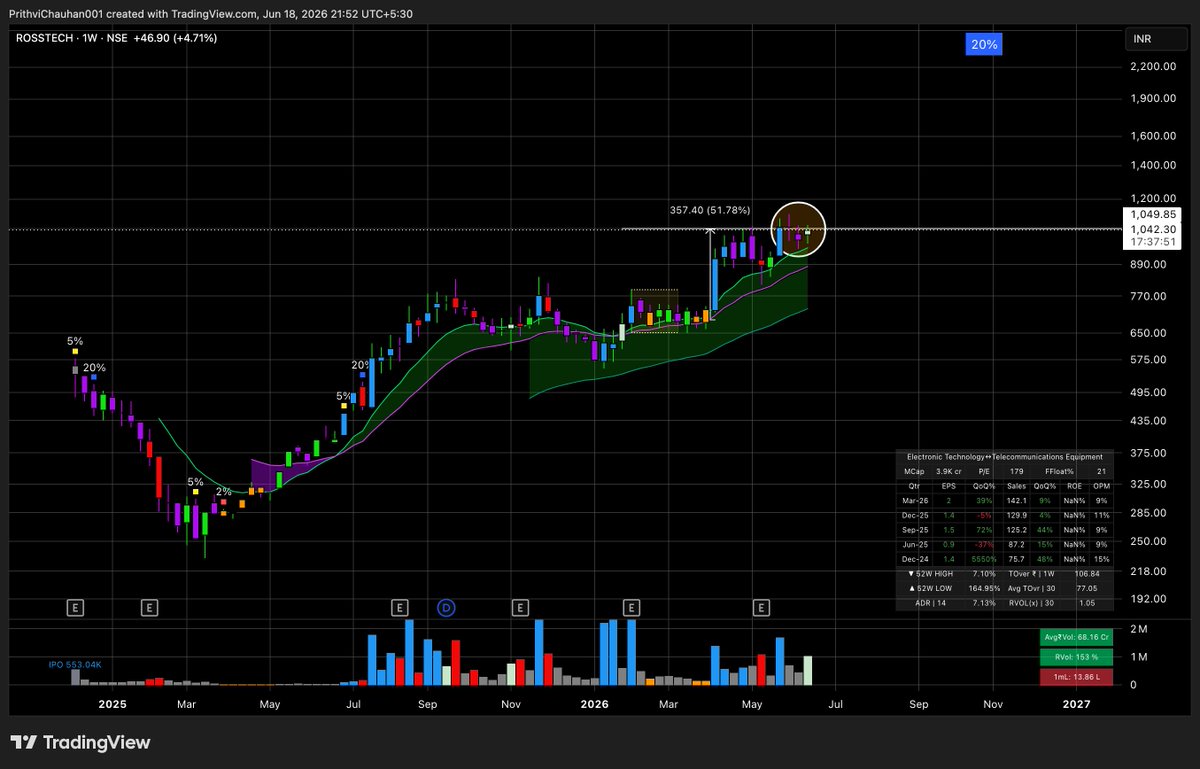Open the INR currency selector
1200x769 pixels.
click(x=1154, y=40)
